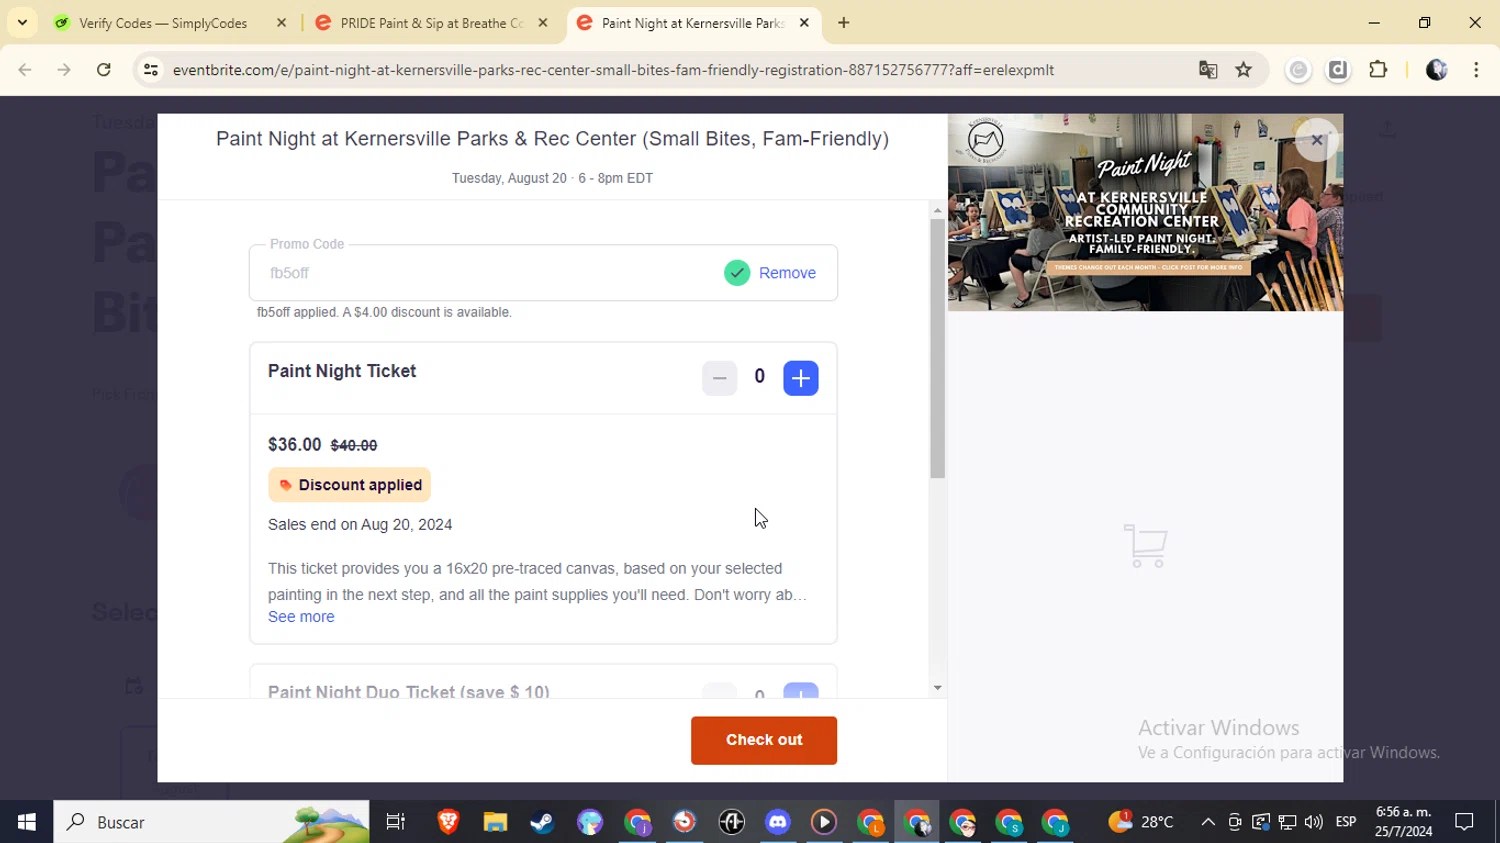The image size is (1500, 843).
Task: Click the $36.00 discounted price
Action: click(x=294, y=445)
